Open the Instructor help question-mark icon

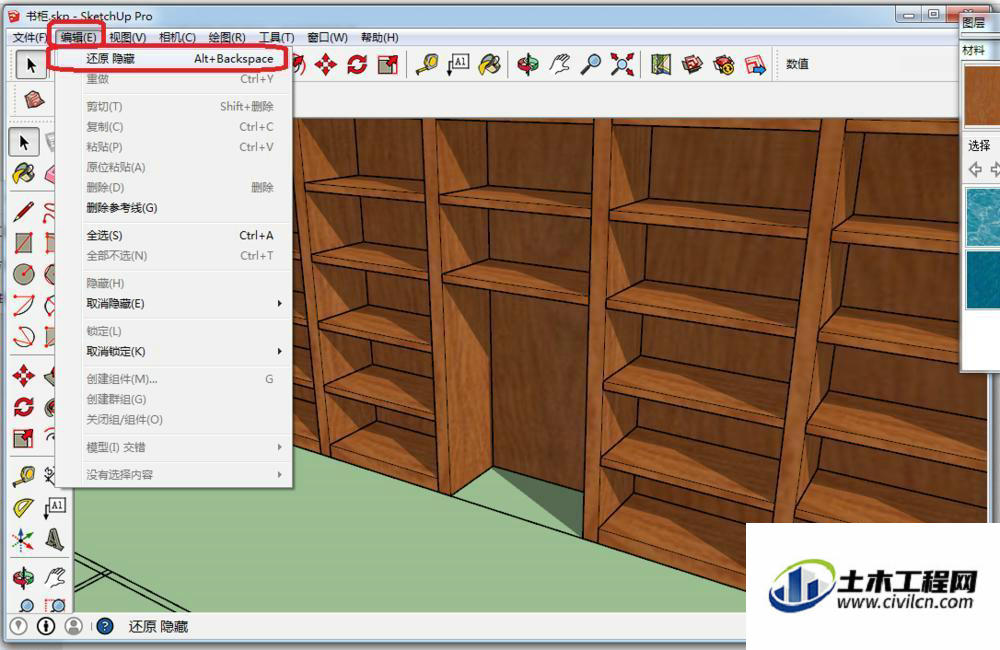pos(105,626)
